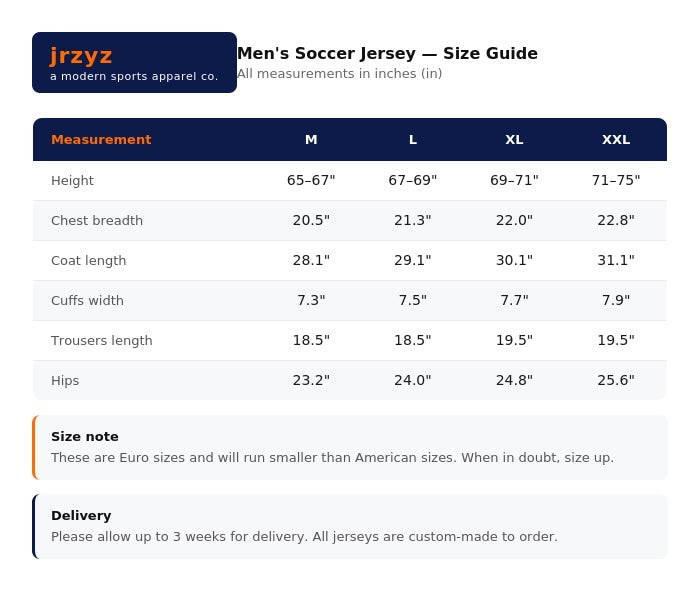Click the Trousers length row label

point(102,341)
